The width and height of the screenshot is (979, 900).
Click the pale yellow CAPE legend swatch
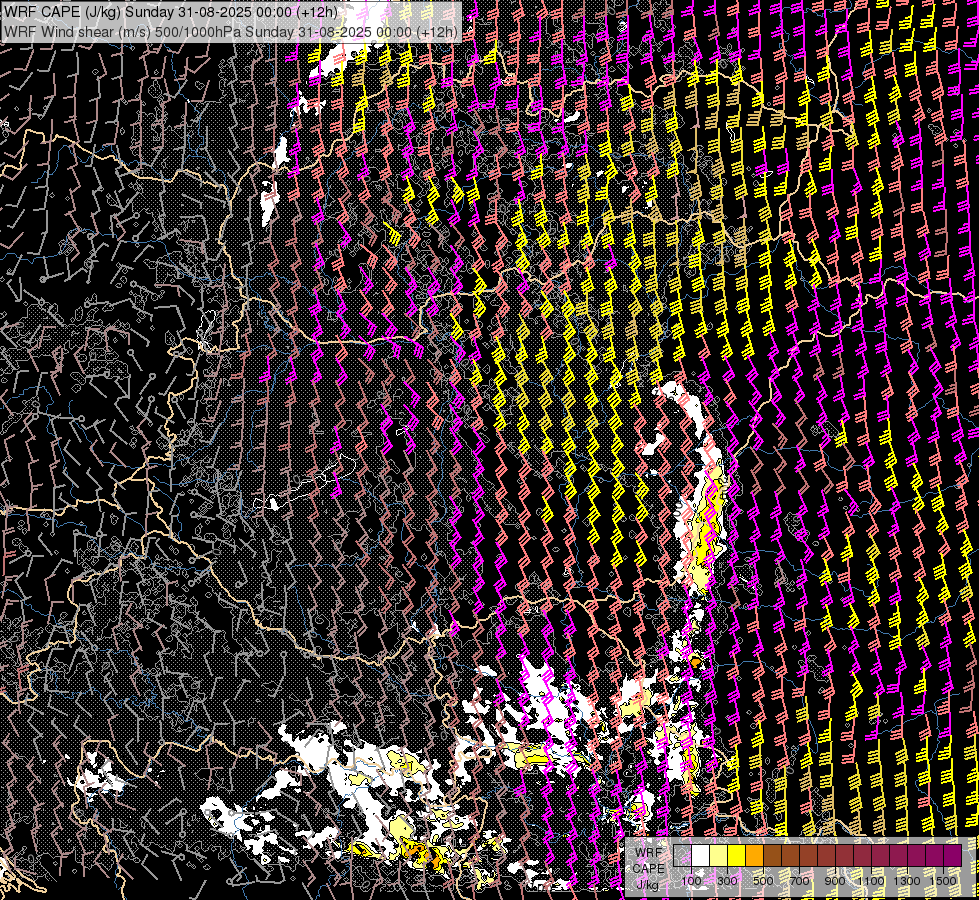pos(719,856)
